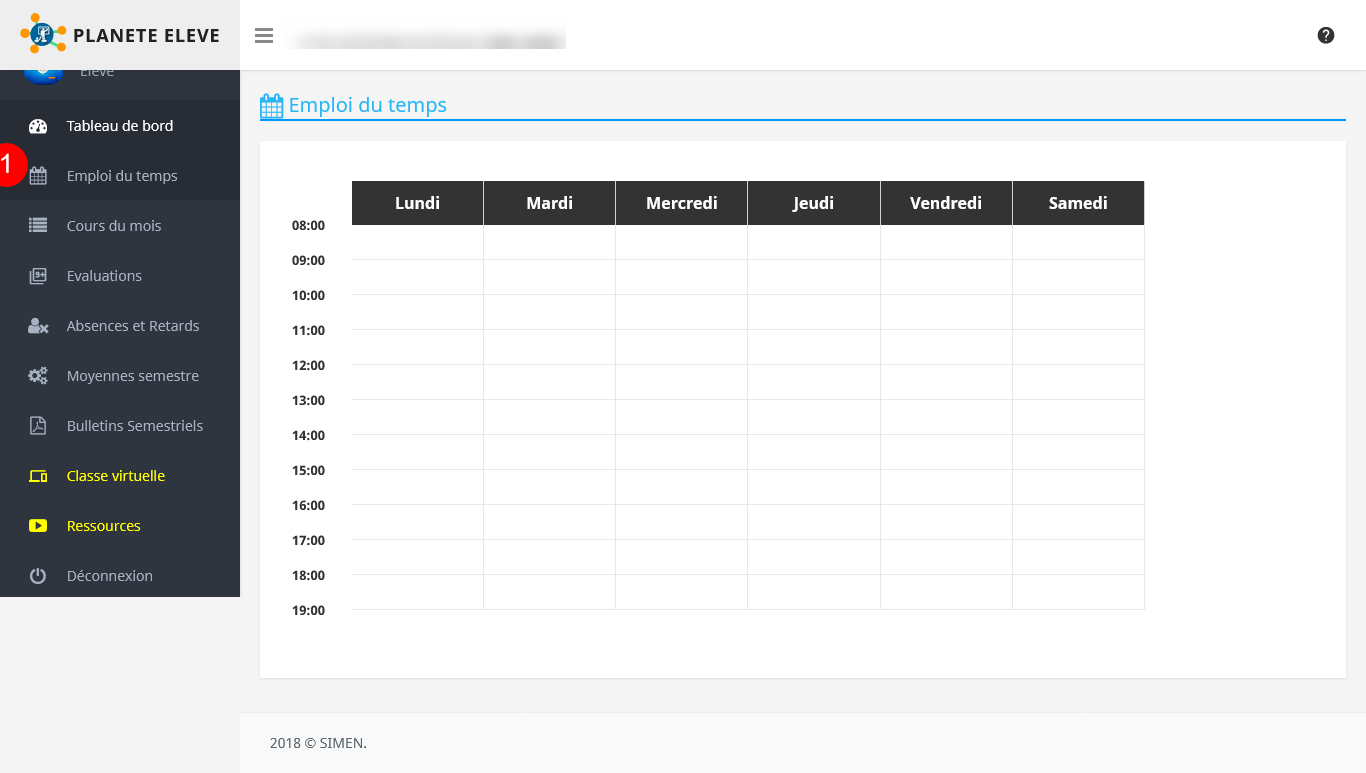Select the Lundi column header
Image resolution: width=1366 pixels, height=773 pixels.
pyautogui.click(x=417, y=203)
